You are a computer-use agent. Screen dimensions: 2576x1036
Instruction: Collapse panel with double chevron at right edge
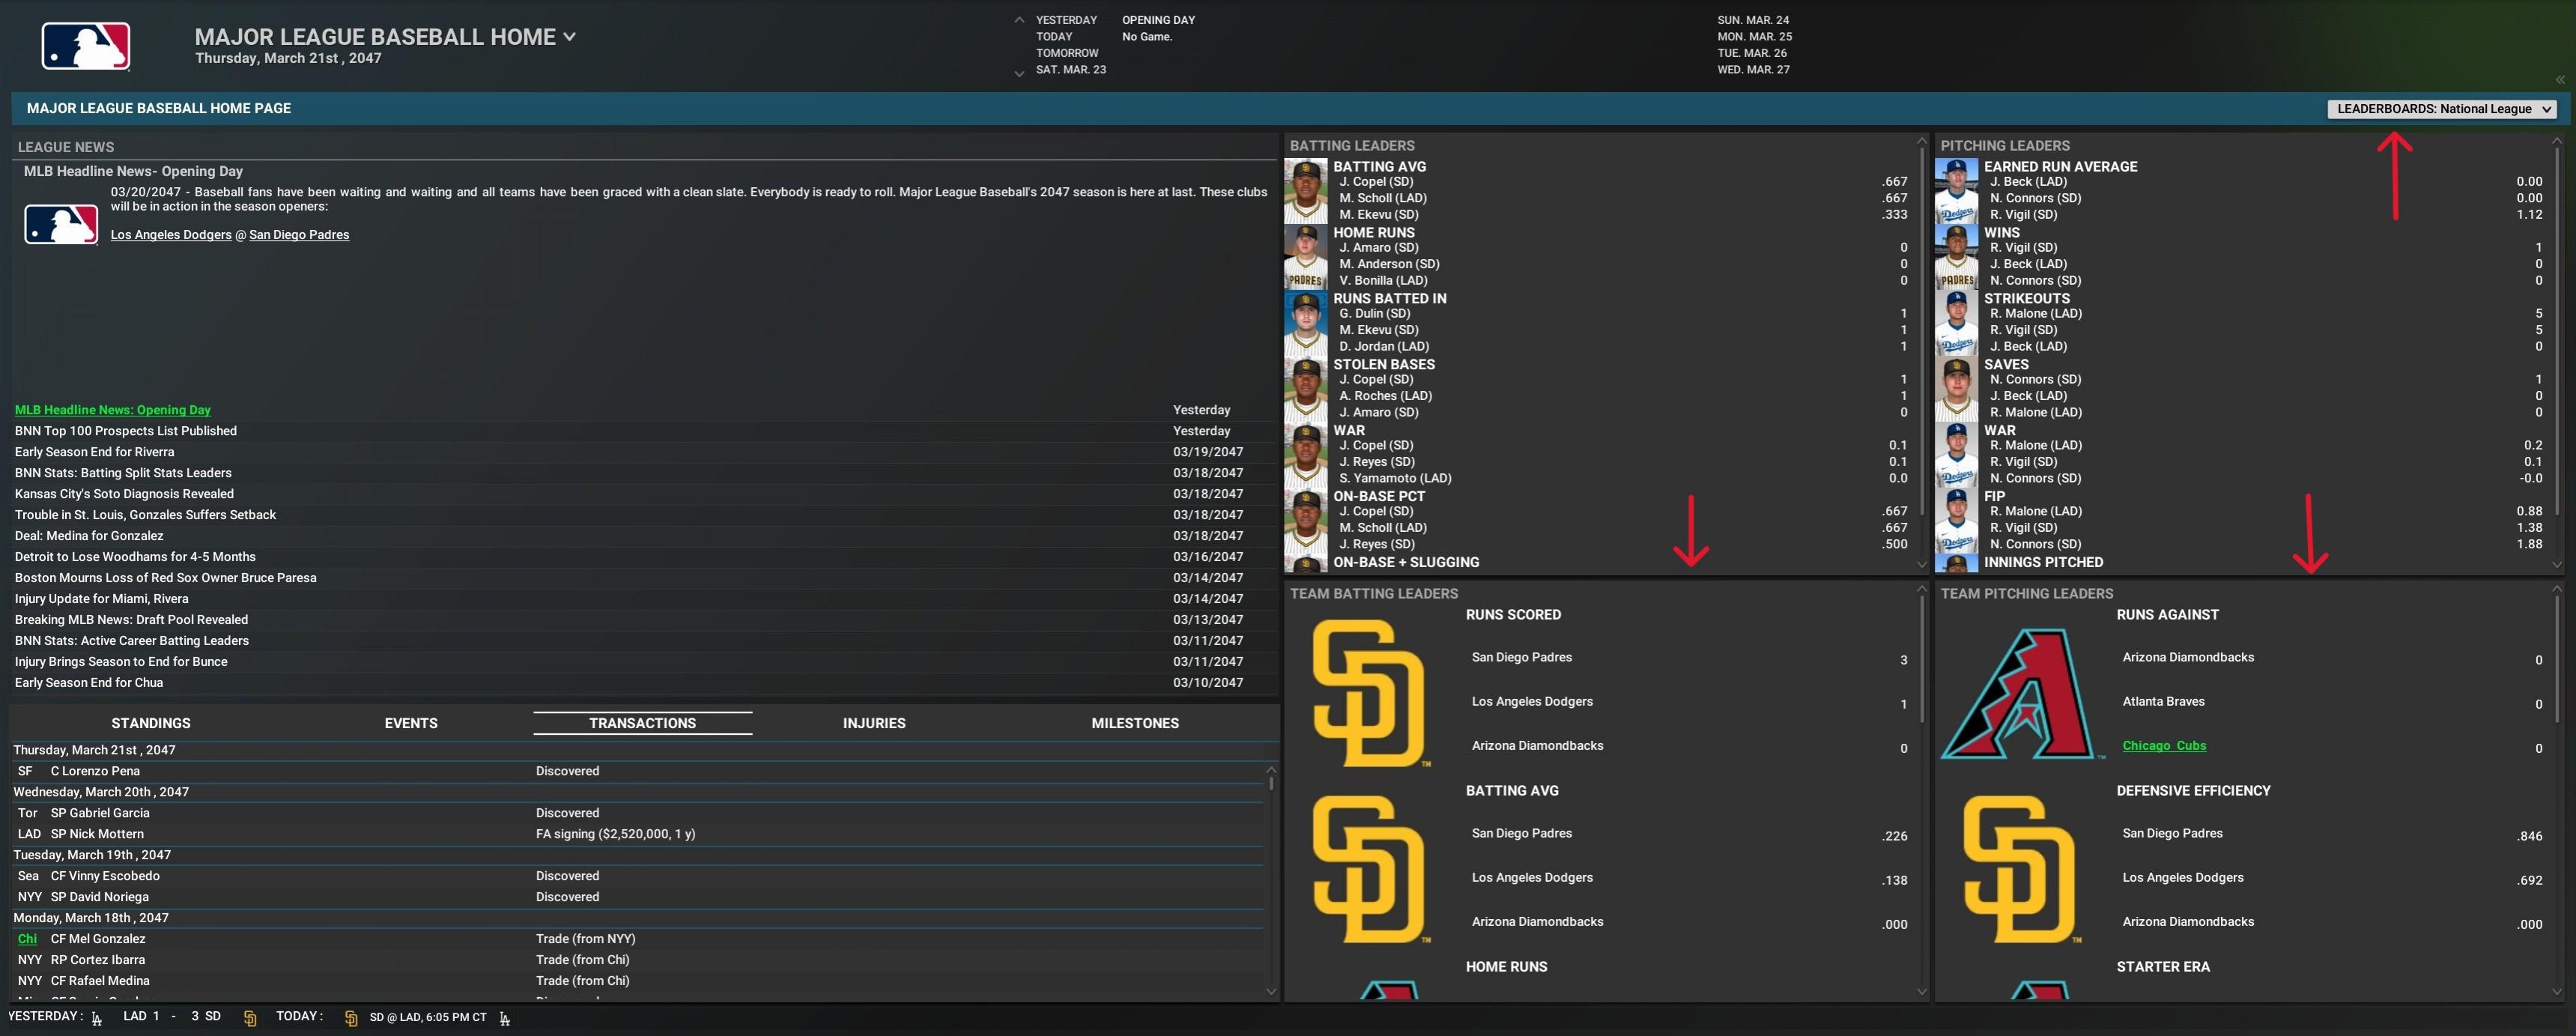coord(2559,80)
